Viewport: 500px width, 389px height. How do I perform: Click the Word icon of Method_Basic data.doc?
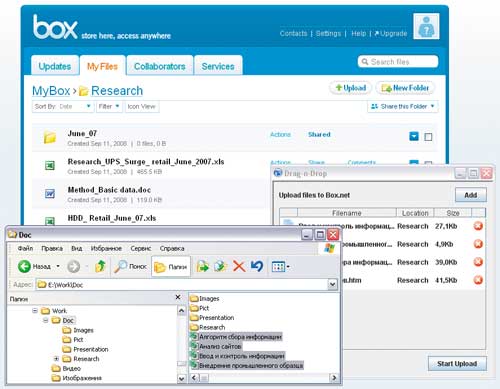[x=50, y=193]
